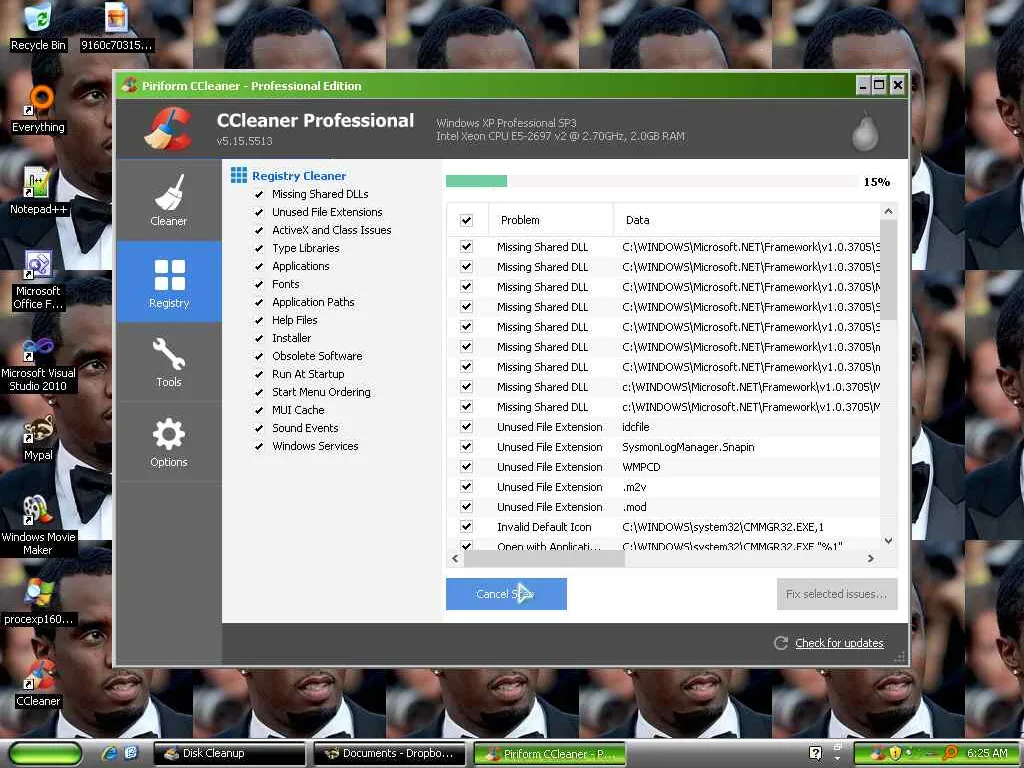Click the CCleaner logo in header
The width and height of the screenshot is (1024, 768).
(x=168, y=129)
